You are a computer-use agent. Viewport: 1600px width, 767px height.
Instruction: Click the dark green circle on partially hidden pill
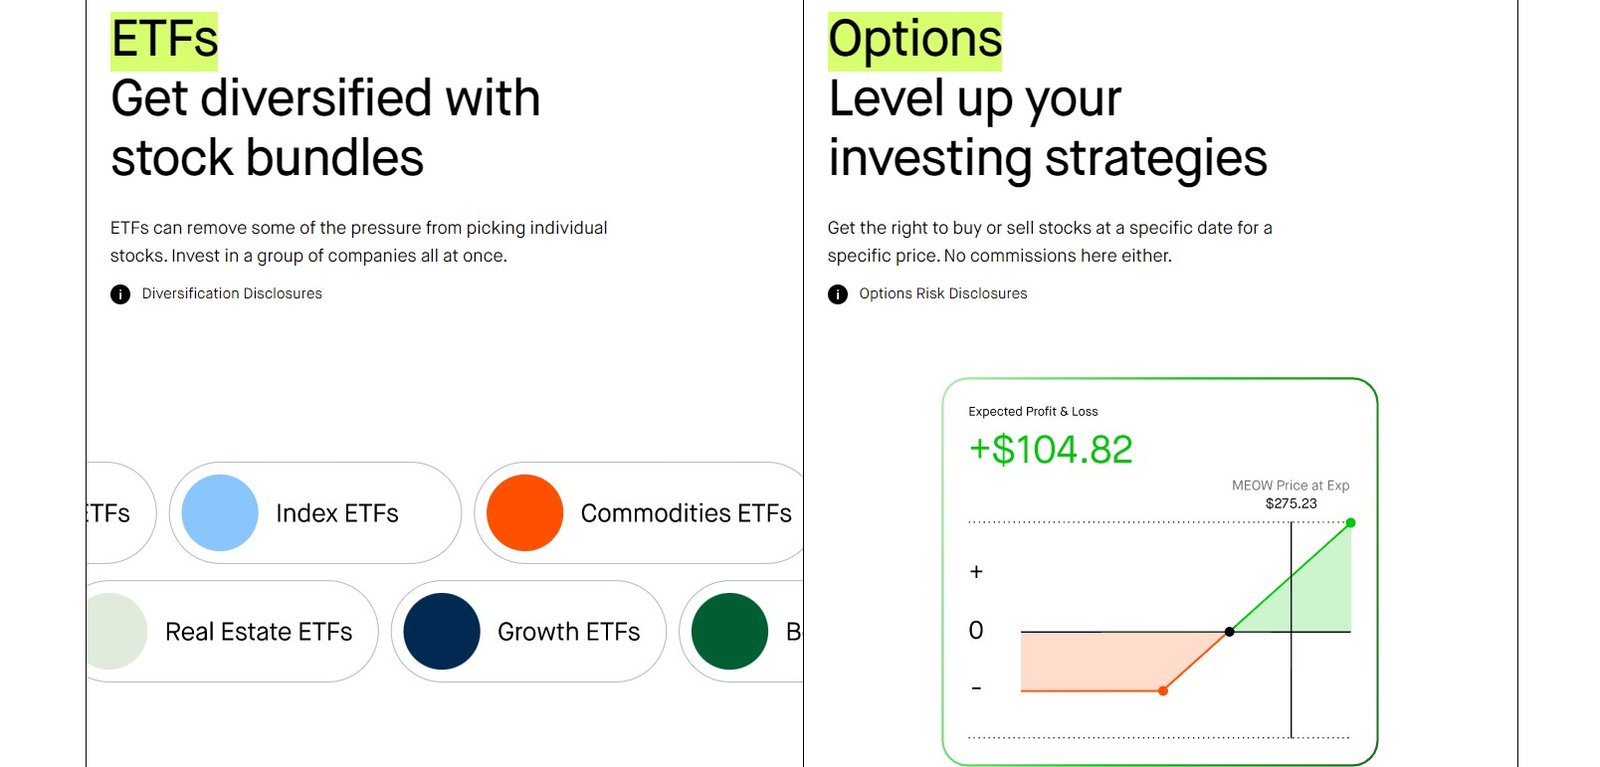click(730, 631)
